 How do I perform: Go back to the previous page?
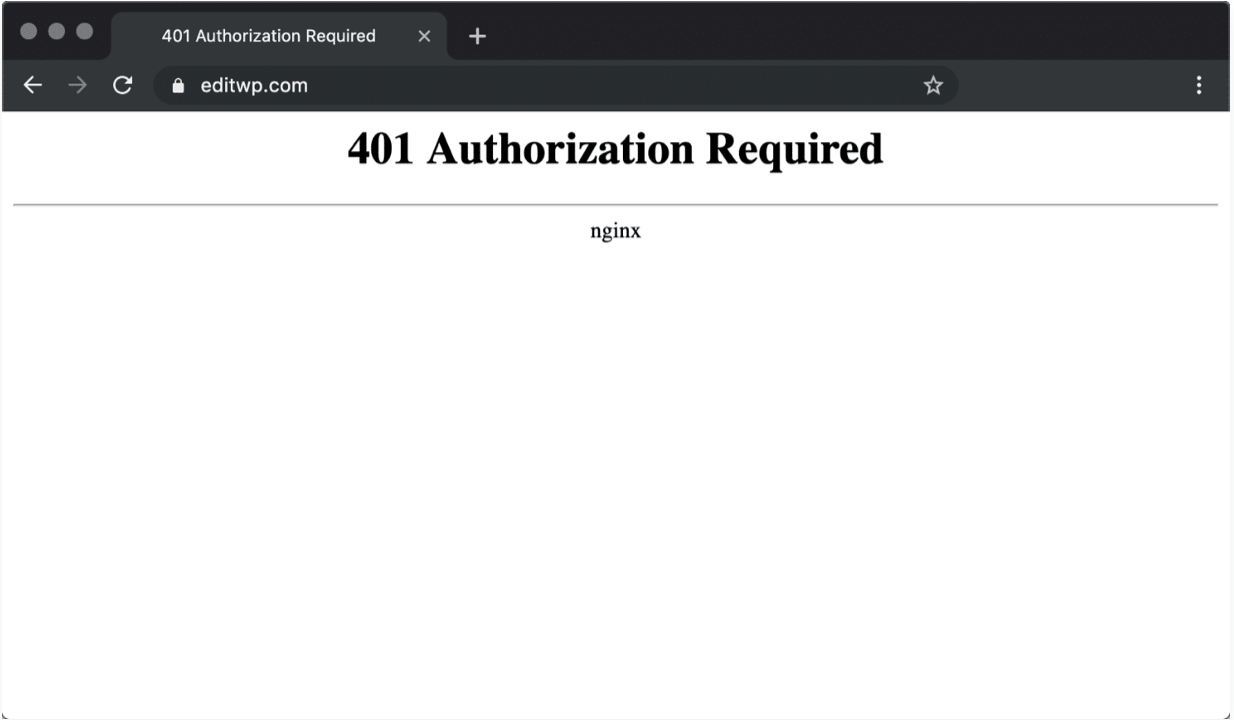(x=33, y=86)
